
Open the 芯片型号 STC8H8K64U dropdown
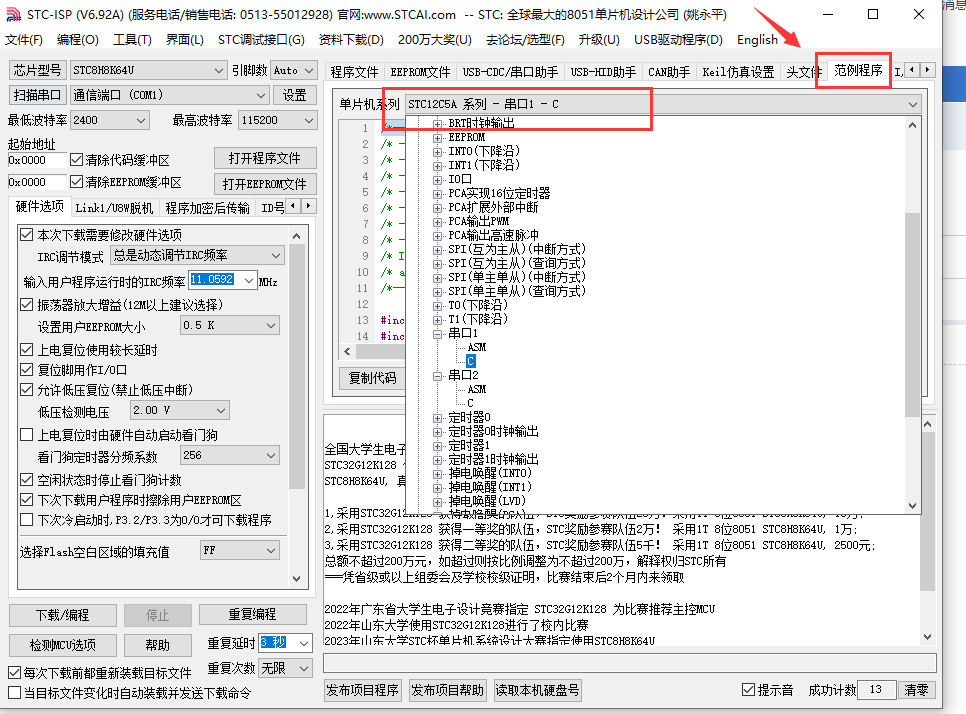(x=219, y=71)
